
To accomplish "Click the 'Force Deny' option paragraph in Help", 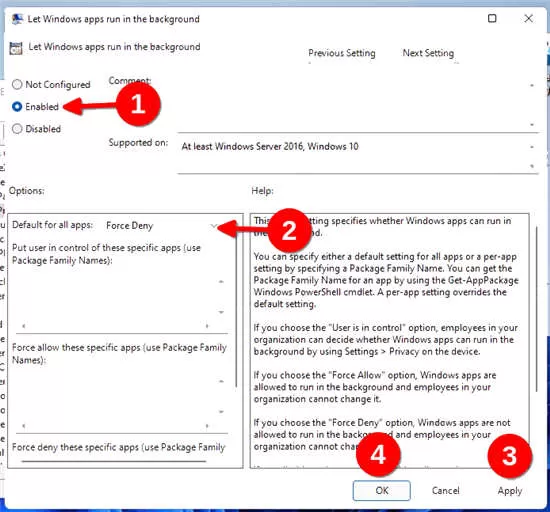I will tap(382, 434).
